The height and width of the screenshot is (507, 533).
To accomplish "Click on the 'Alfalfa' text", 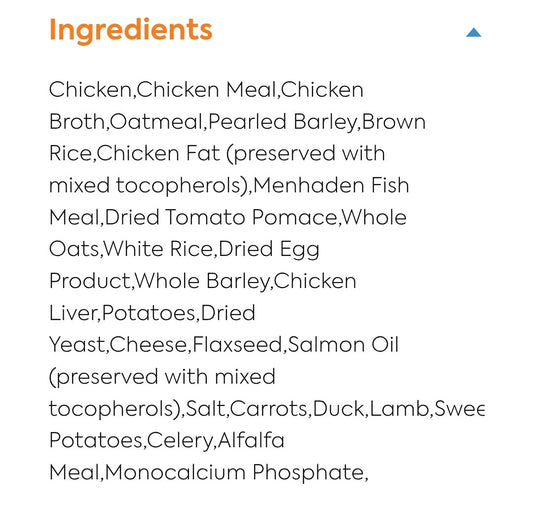I will coord(251,440).
